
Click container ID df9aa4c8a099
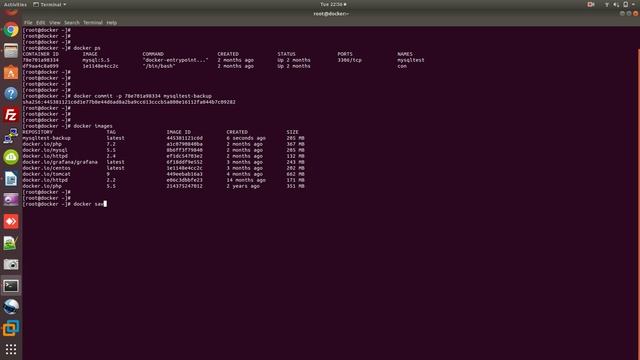click(x=40, y=66)
